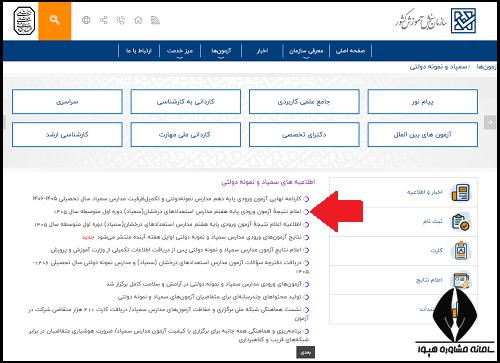The height and width of the screenshot is (363, 500).
Task: Select the آزمون های بین الملل card
Action: click(x=423, y=135)
